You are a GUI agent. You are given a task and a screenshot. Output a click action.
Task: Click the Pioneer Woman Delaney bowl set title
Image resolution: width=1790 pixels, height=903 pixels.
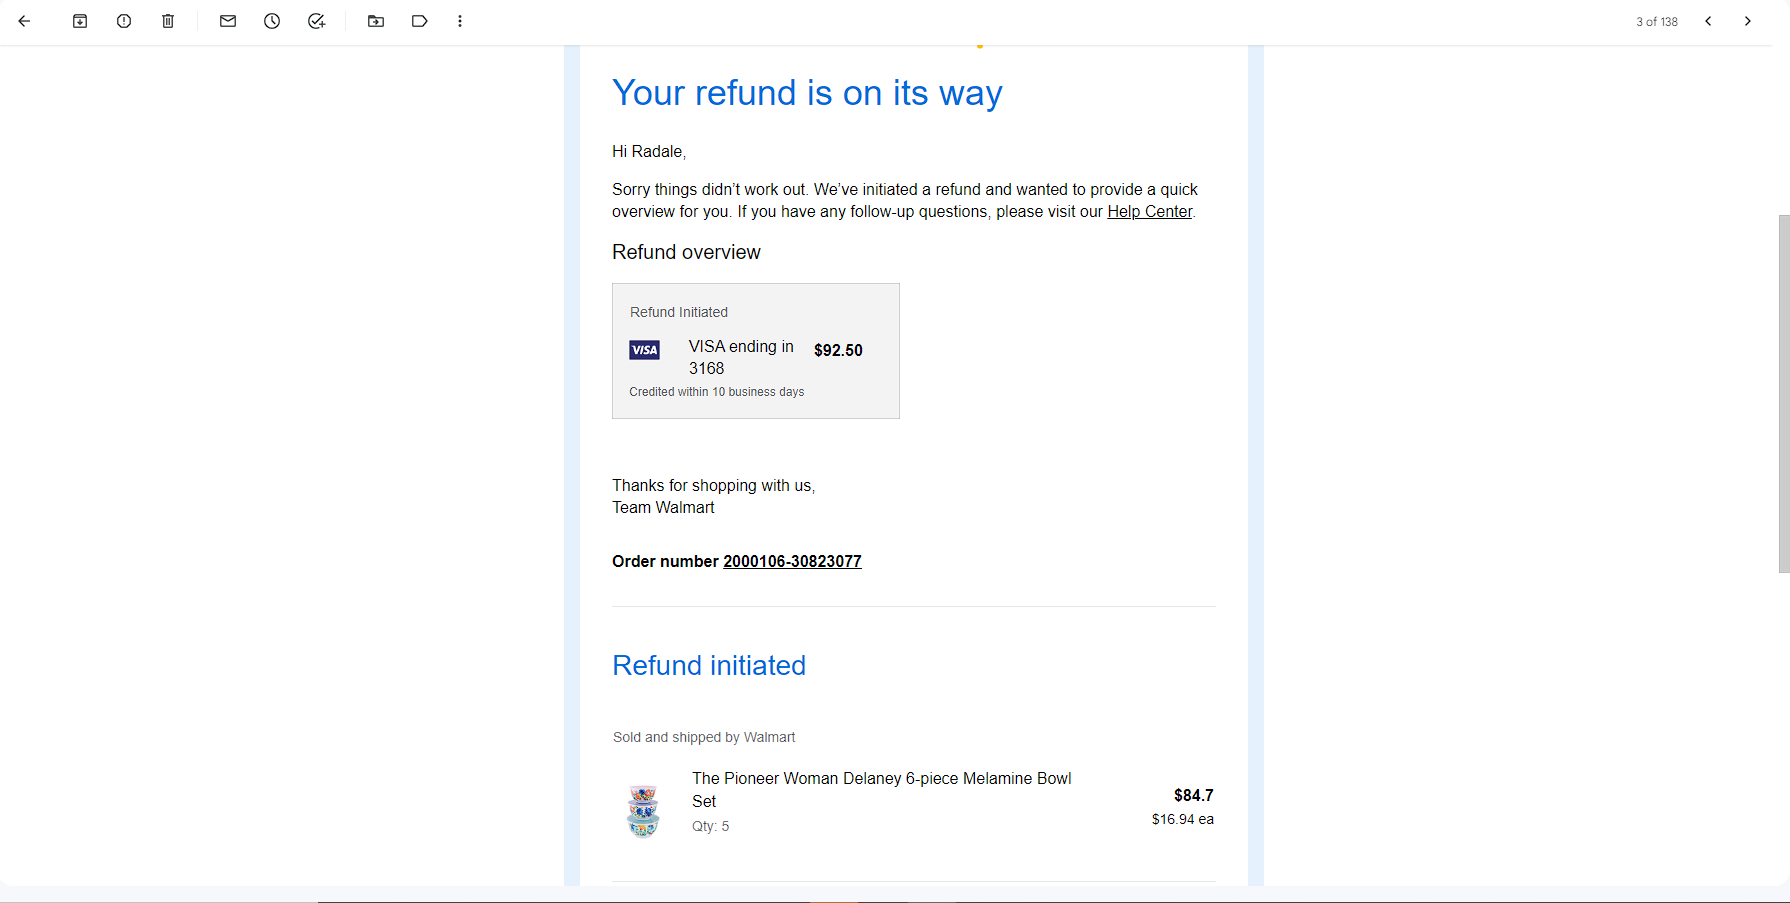click(x=881, y=790)
